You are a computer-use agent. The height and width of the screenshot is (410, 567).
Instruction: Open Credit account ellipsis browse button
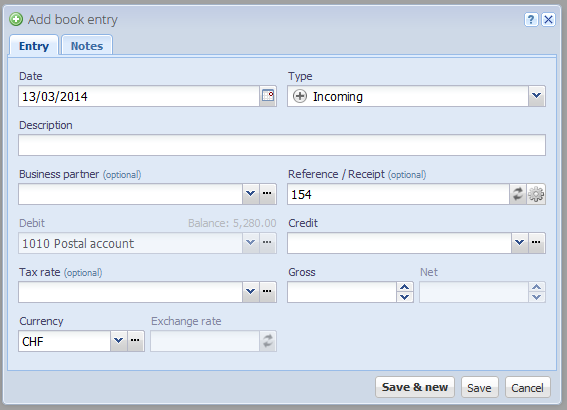(x=536, y=243)
